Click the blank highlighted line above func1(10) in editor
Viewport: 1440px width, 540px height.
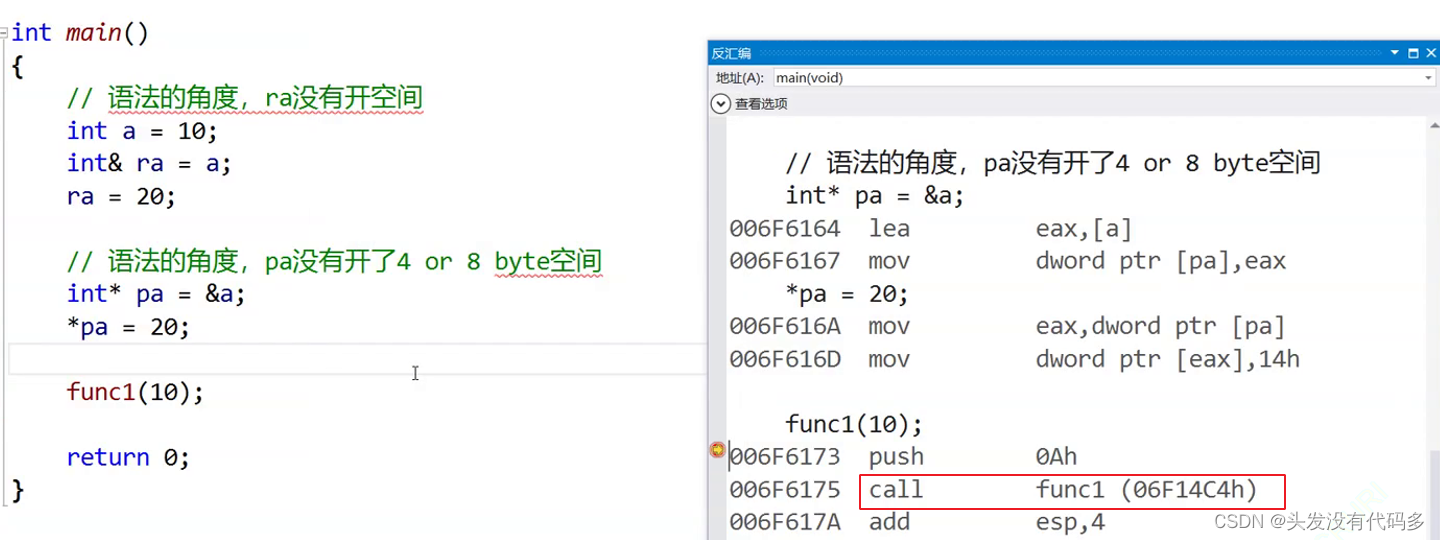(357, 359)
